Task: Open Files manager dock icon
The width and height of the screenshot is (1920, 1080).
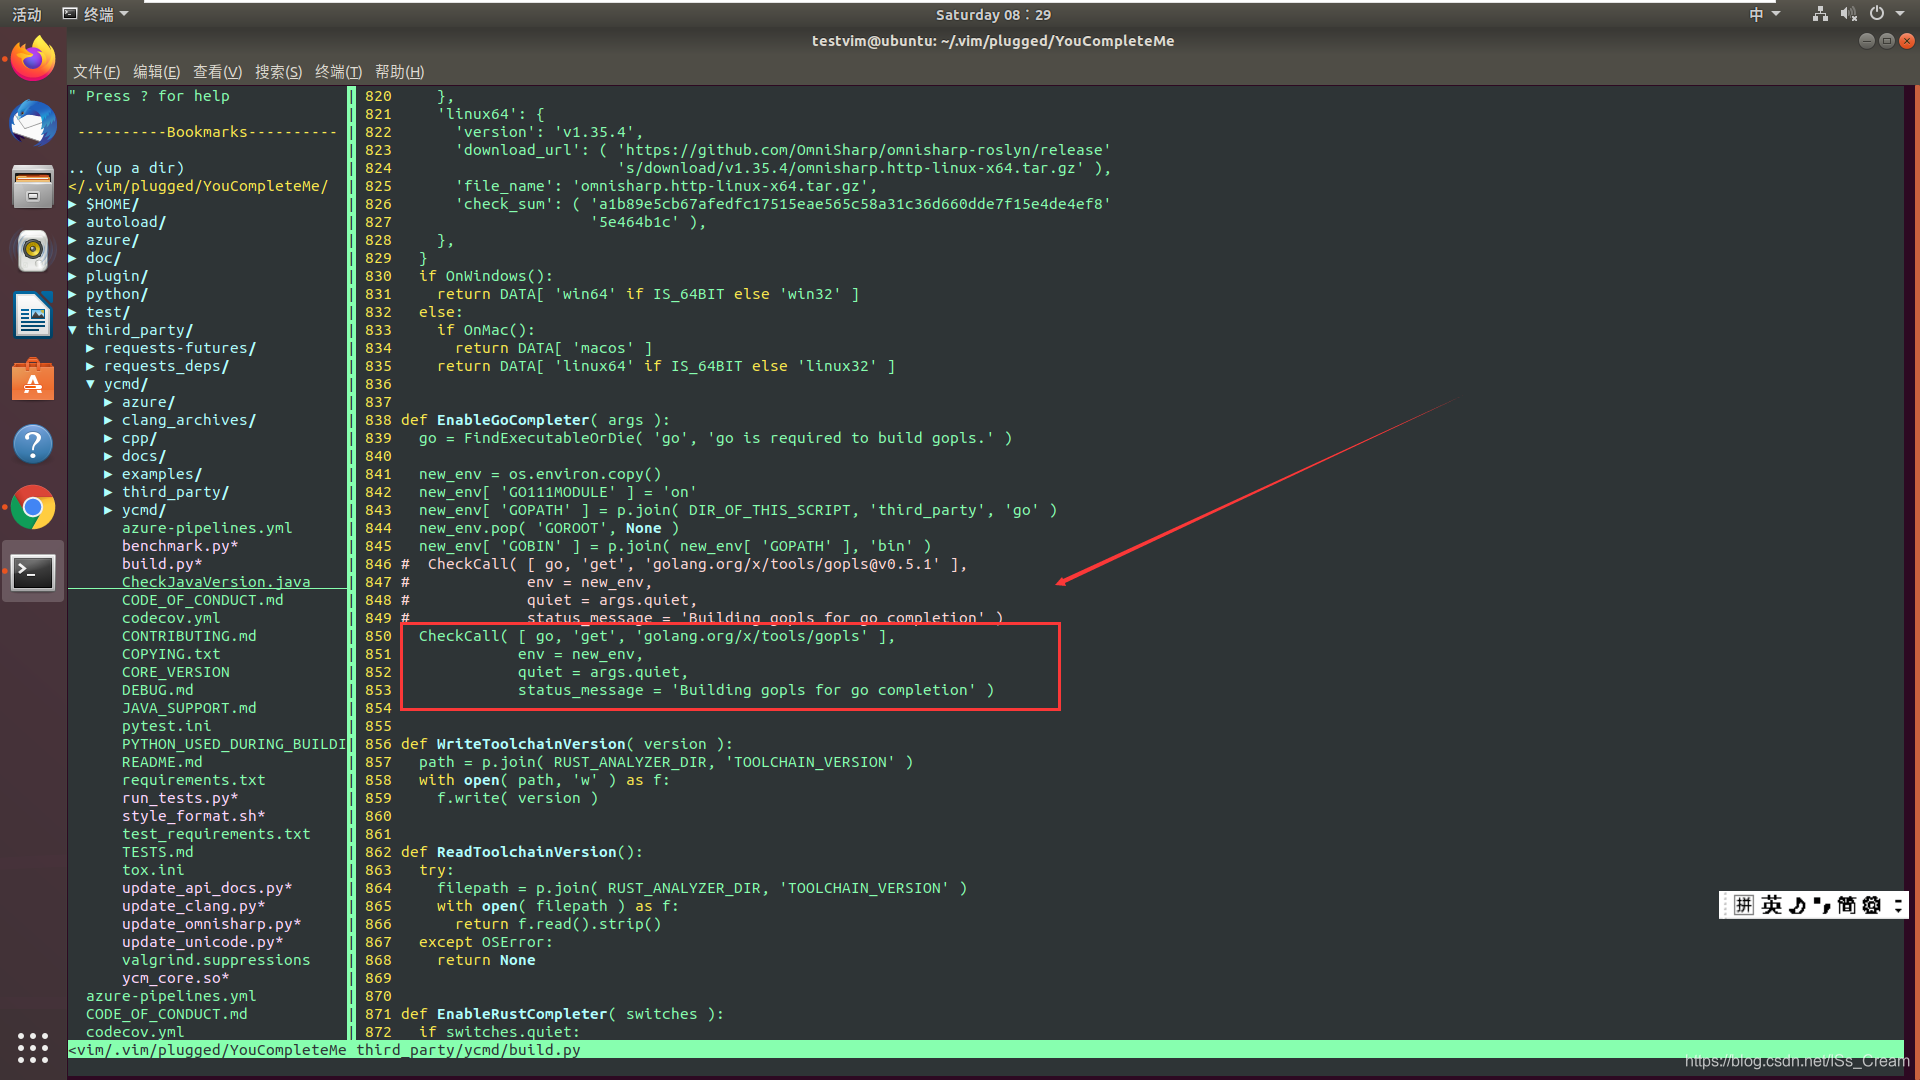Action: [33, 187]
